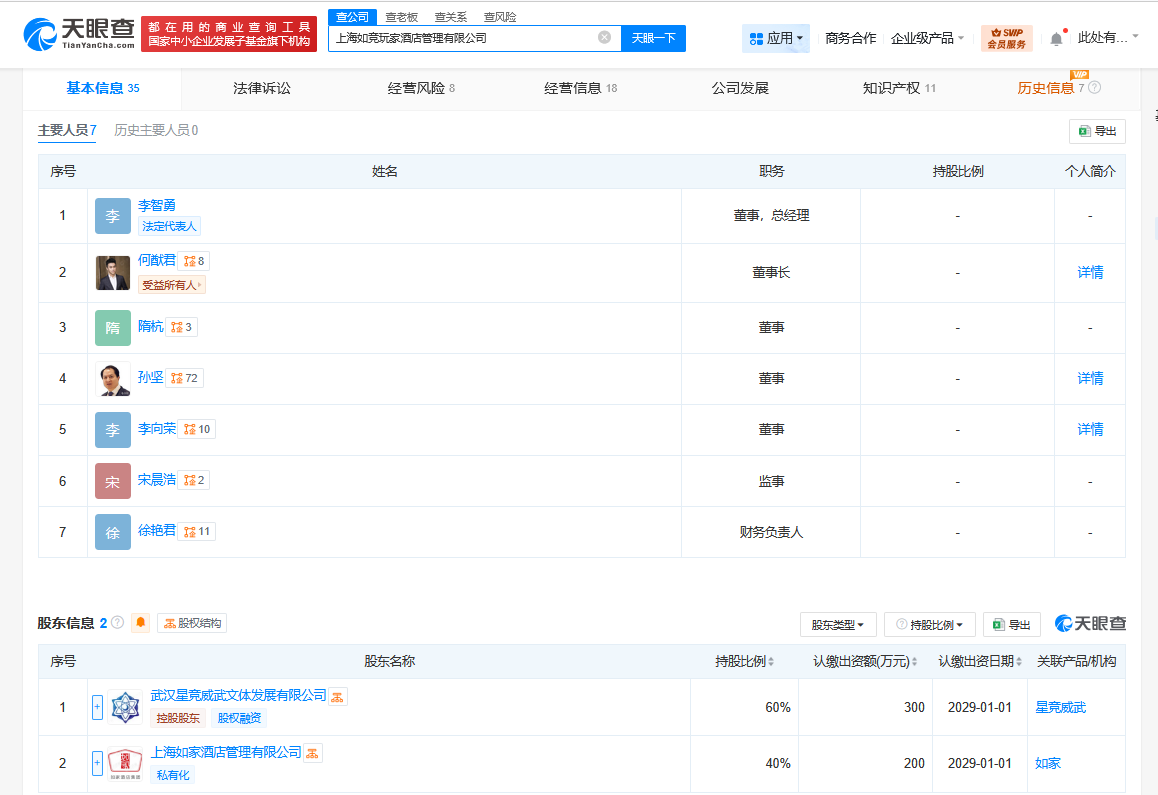This screenshot has width=1158, height=795.
Task: Open the 股东类型 filter dropdown
Action: point(838,625)
